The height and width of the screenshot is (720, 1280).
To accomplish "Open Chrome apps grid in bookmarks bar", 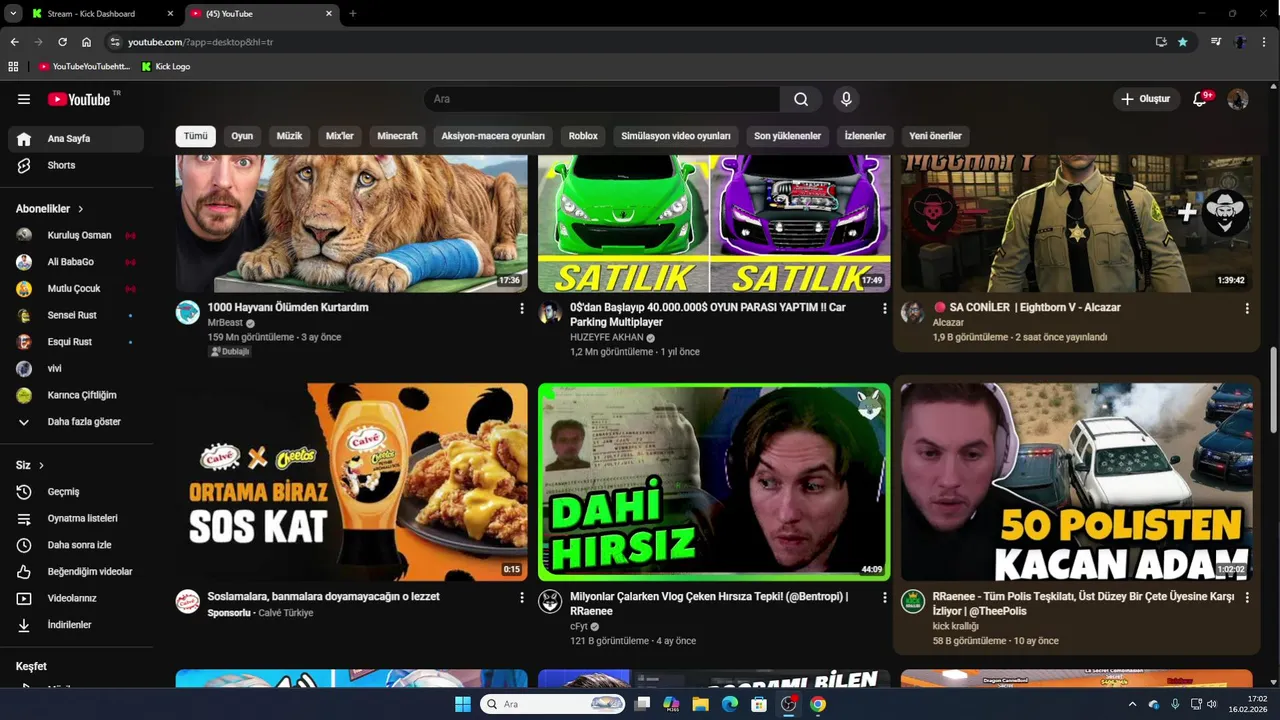I will 13,66.
